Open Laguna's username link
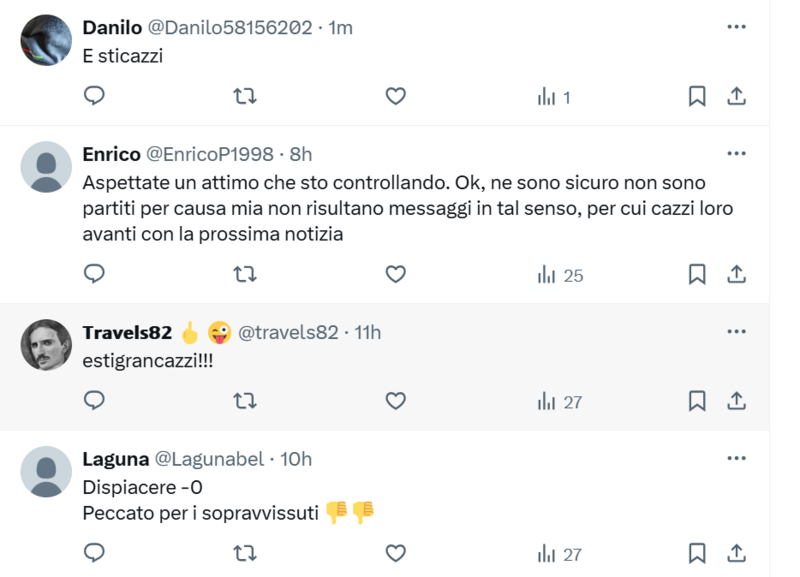Screen dimensions: 800x577 pos(209,459)
